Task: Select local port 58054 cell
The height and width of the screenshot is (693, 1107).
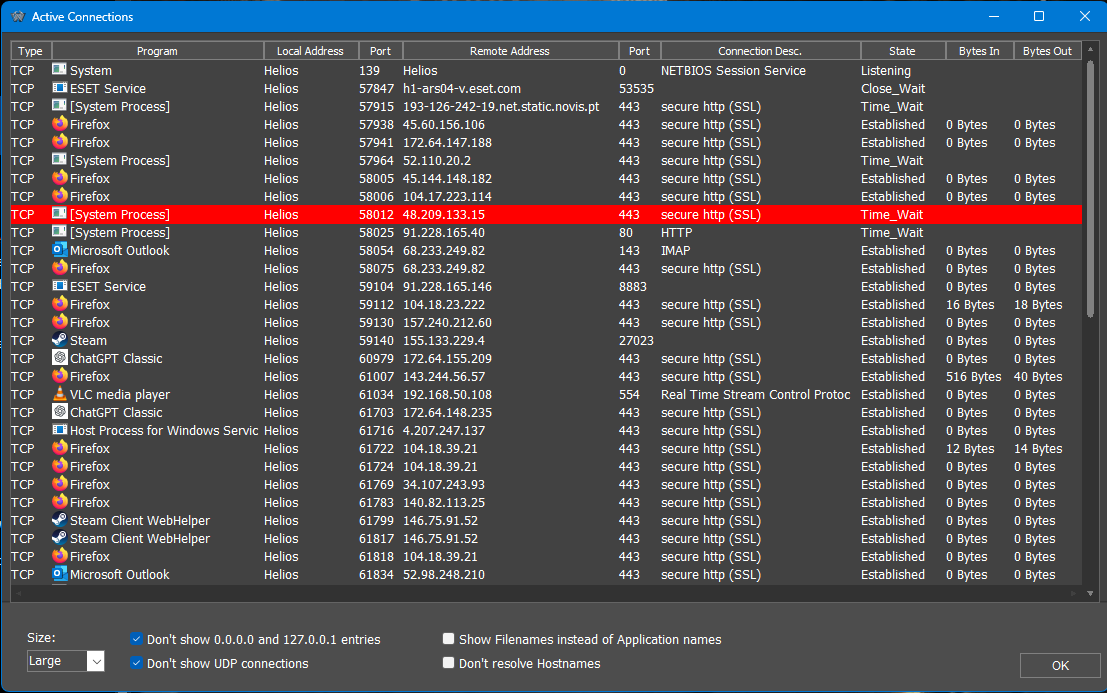Action: pyautogui.click(x=376, y=251)
